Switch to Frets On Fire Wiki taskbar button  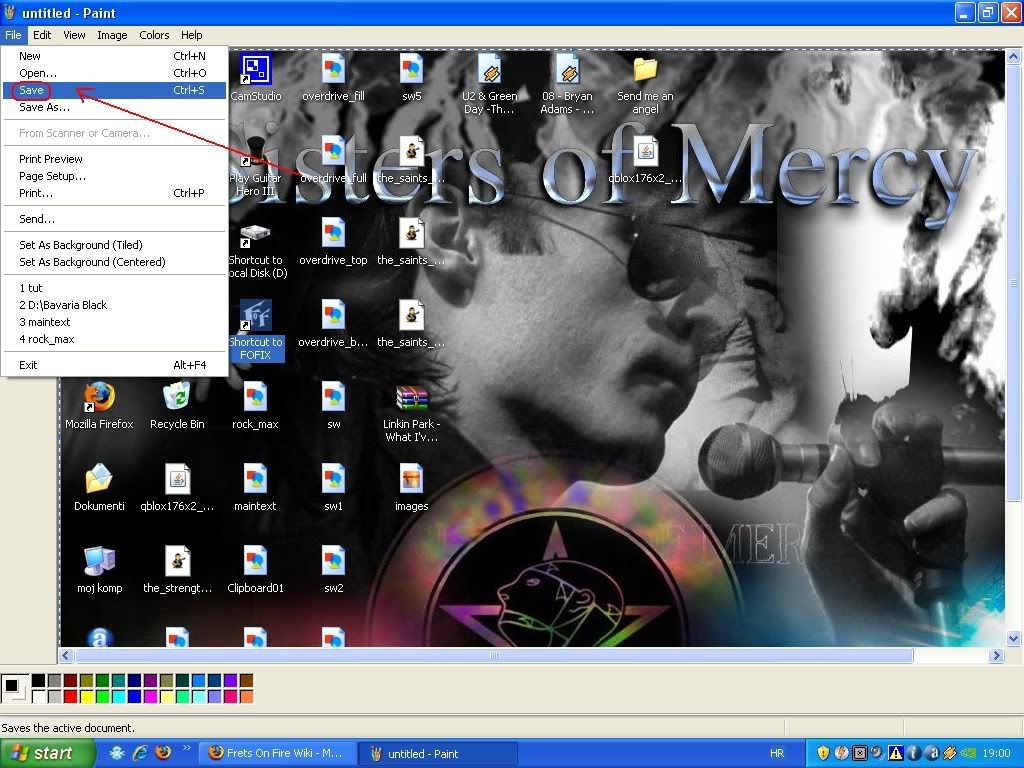click(x=277, y=753)
